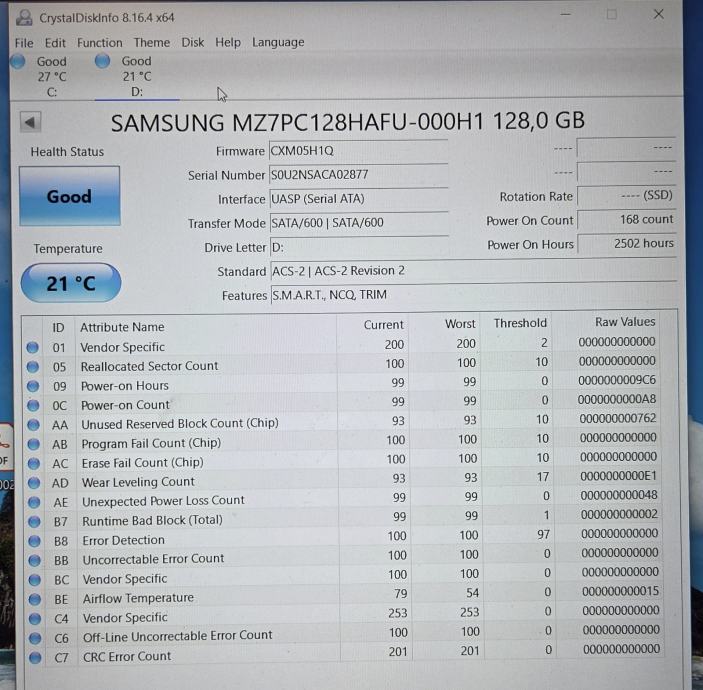Click status dot for Off-Line Uncorrectable Error
Viewport: 703px width, 690px height.
(35, 638)
